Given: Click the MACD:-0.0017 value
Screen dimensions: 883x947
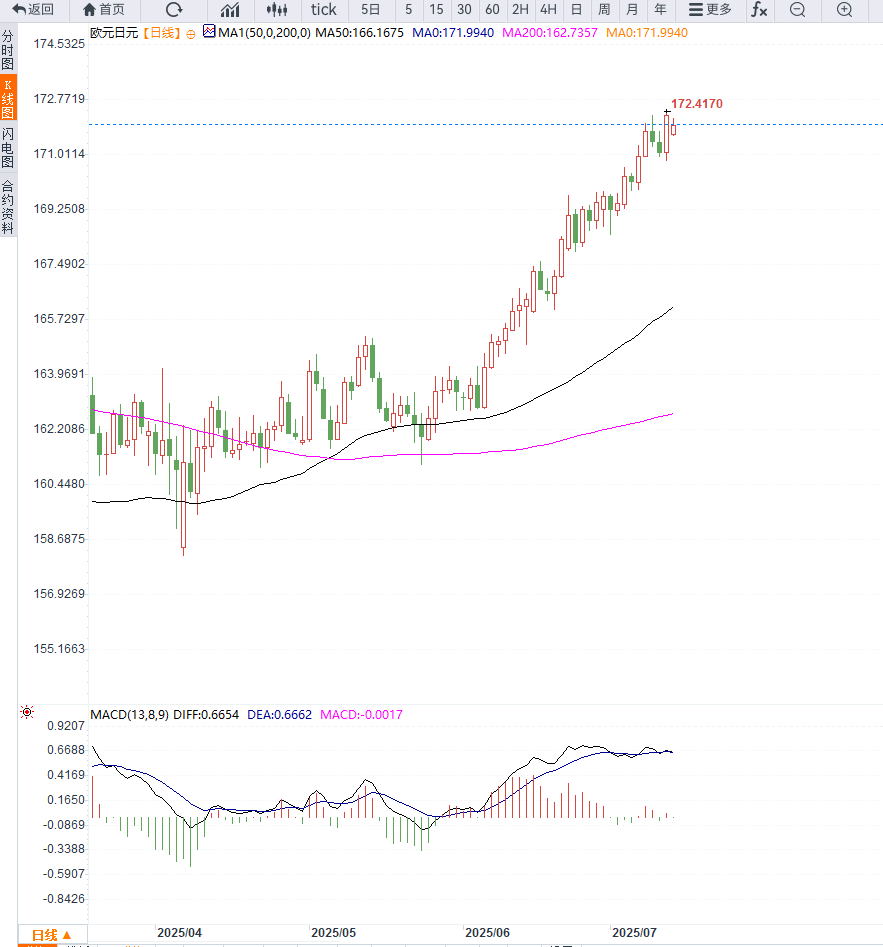Looking at the screenshot, I should 361,714.
